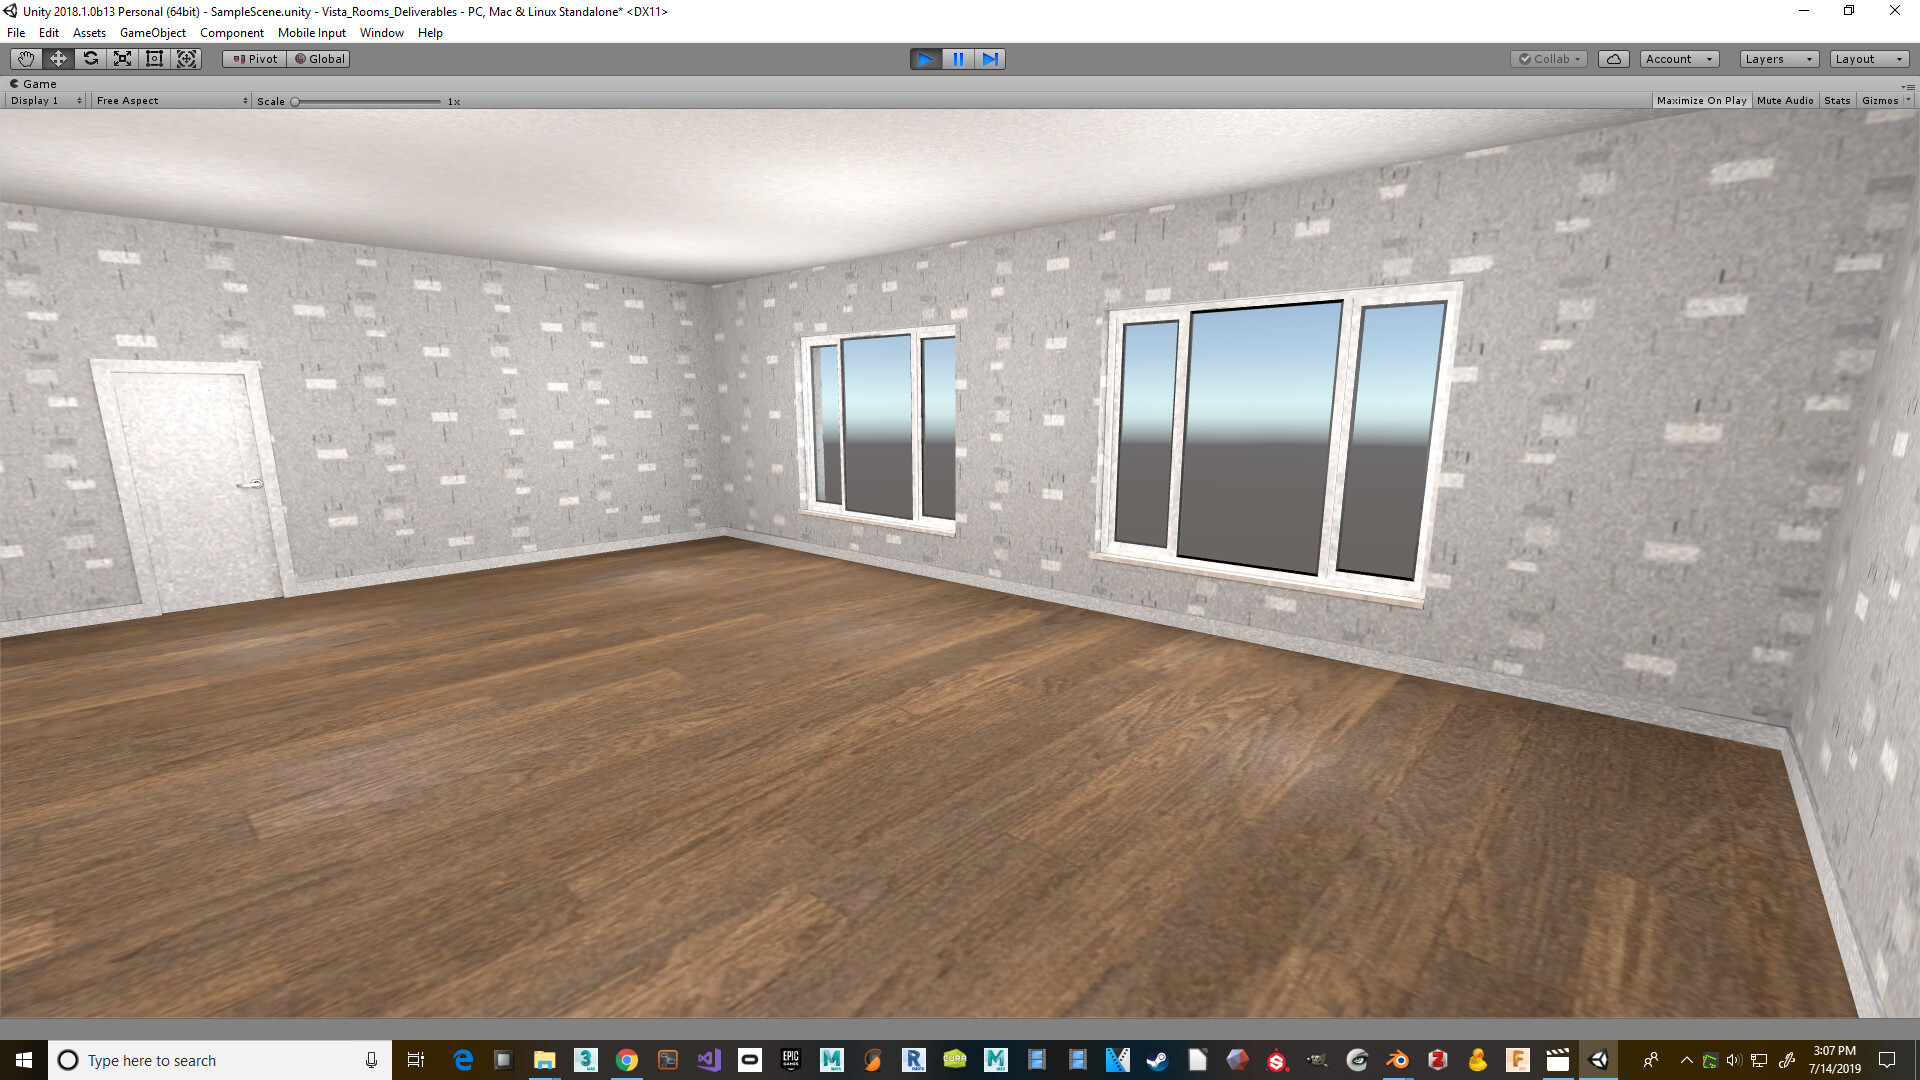Screen dimensions: 1920x1080
Task: Select the Rect Transform tool
Action: click(x=154, y=59)
